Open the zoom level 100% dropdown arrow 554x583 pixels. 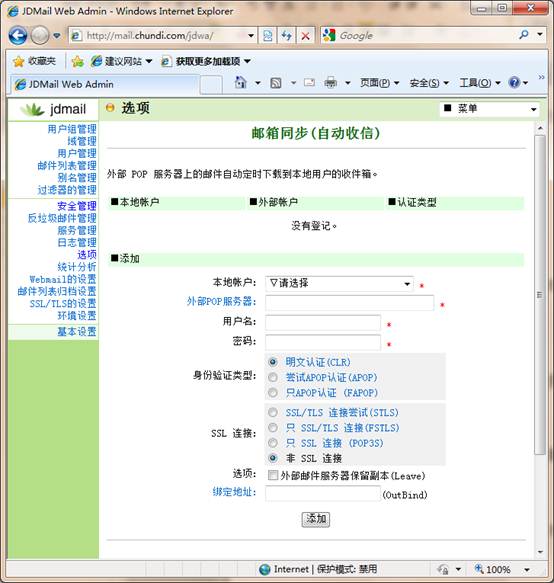(527, 570)
